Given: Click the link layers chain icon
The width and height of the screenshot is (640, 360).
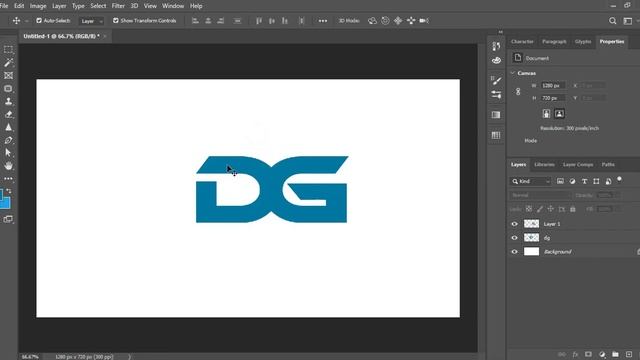Looking at the screenshot, I should coord(562,354).
